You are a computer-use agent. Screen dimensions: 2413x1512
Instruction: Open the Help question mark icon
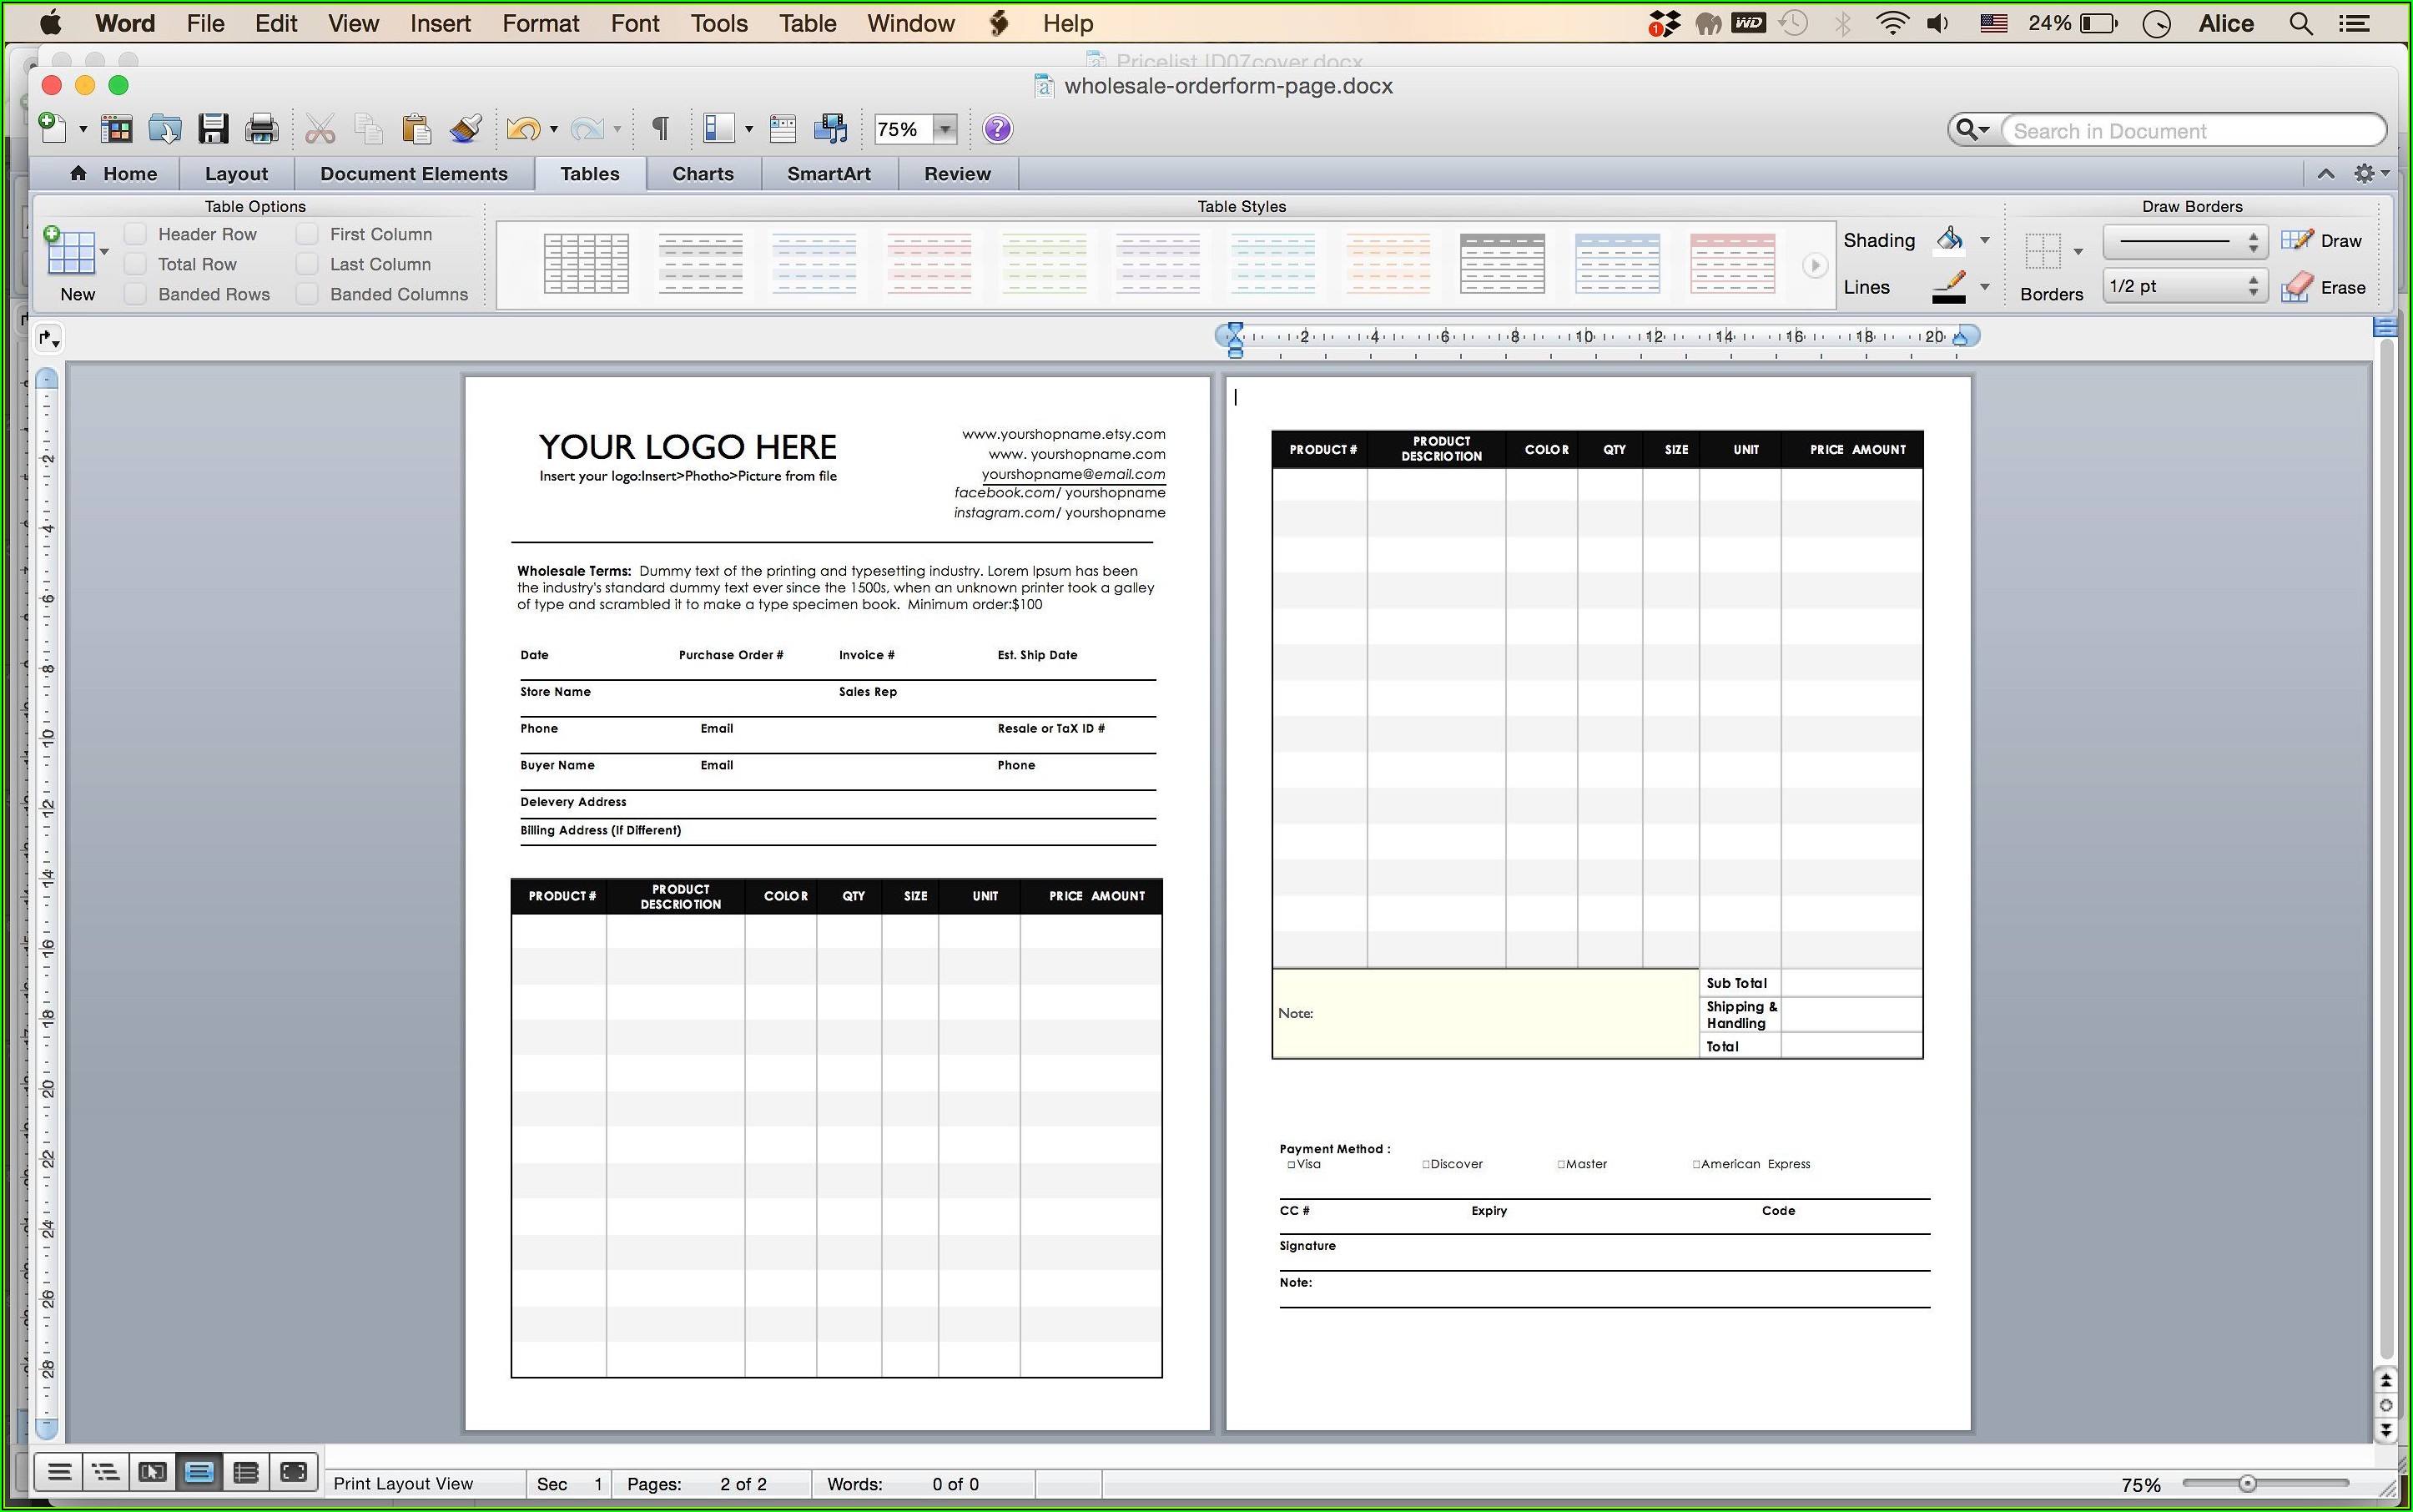coord(997,129)
